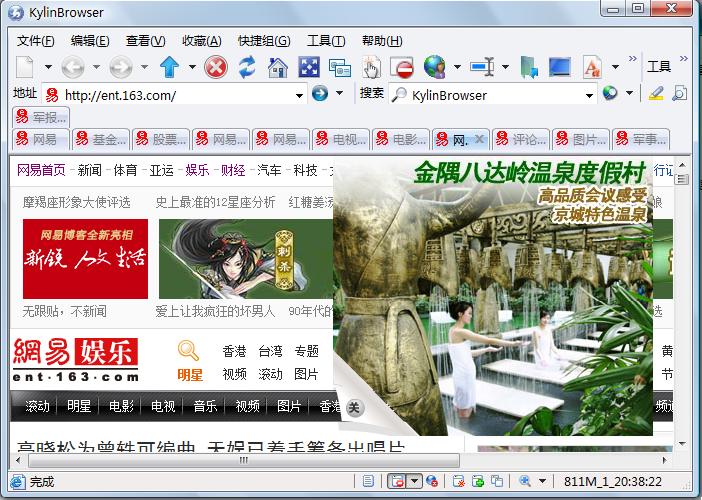
Task: Click the globe with red mark status icon
Action: pyautogui.click(x=432, y=481)
